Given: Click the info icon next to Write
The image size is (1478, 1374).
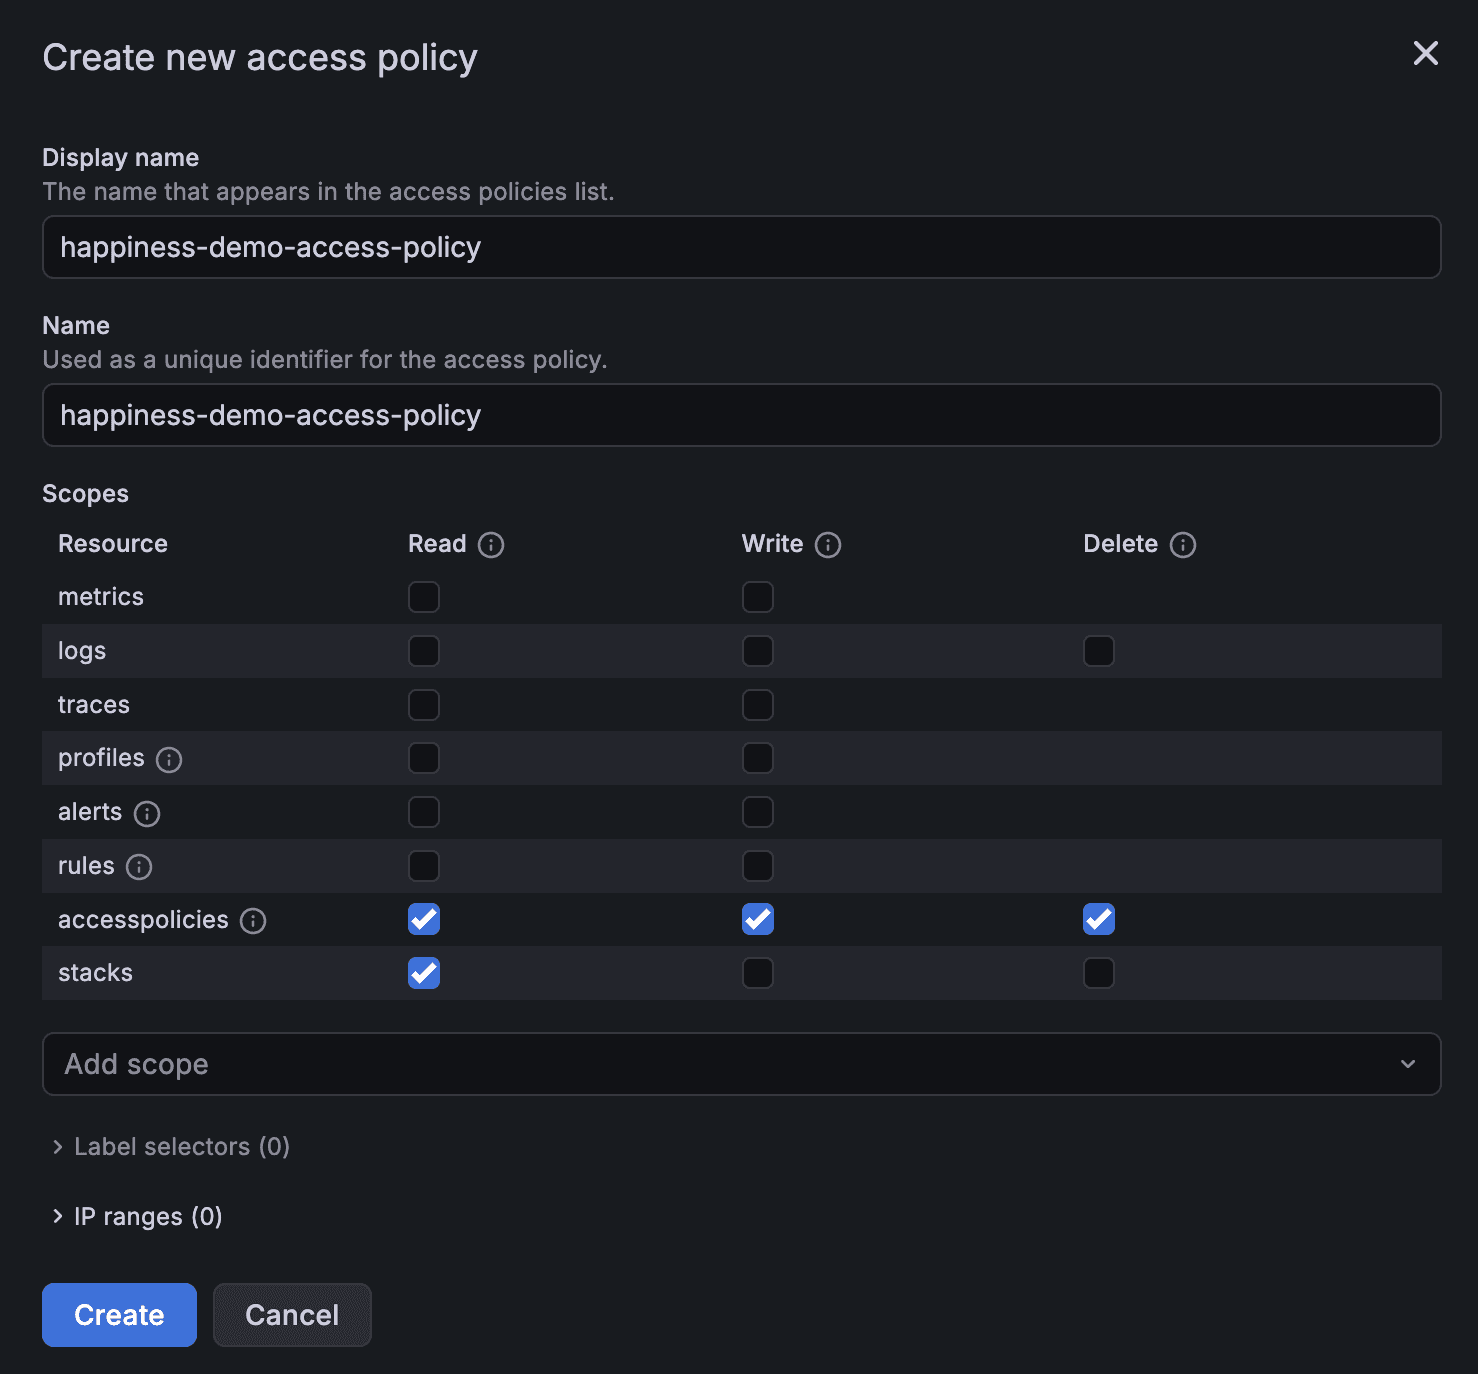Looking at the screenshot, I should (828, 545).
